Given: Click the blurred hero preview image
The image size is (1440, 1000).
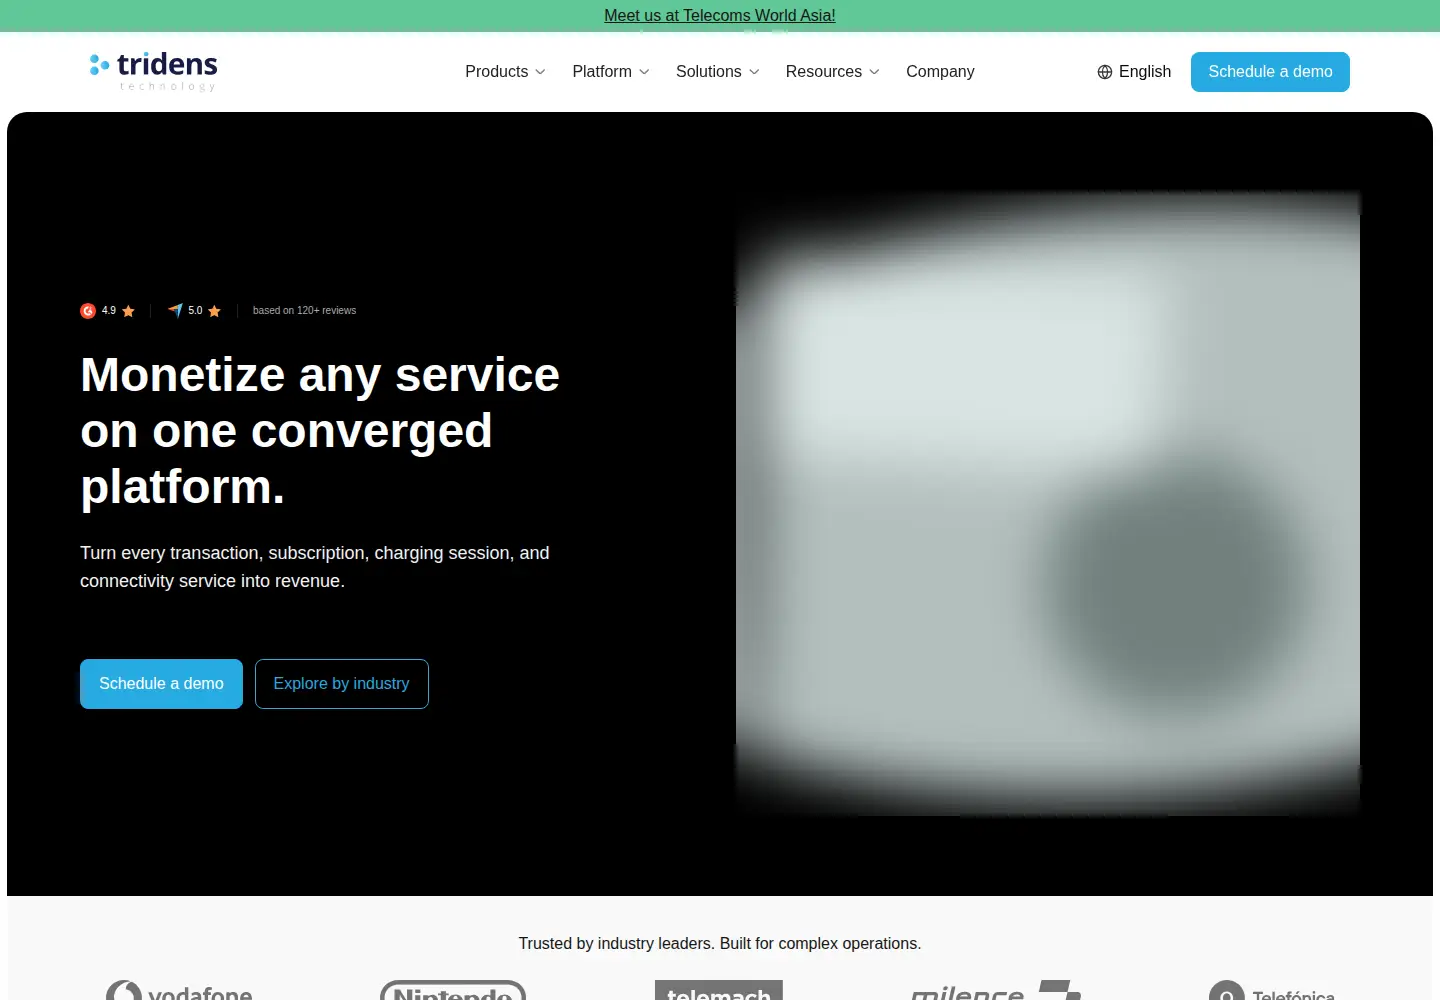Looking at the screenshot, I should [1048, 503].
